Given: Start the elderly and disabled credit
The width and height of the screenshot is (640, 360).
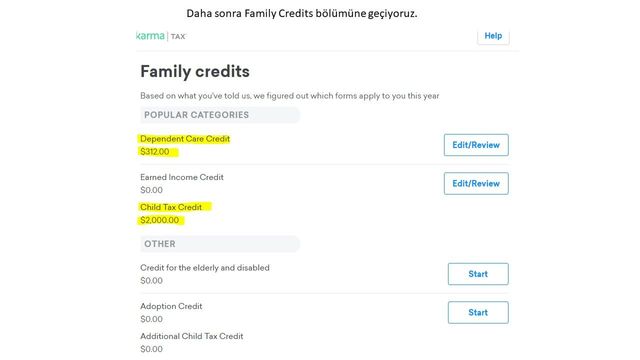Looking at the screenshot, I should [x=478, y=274].
